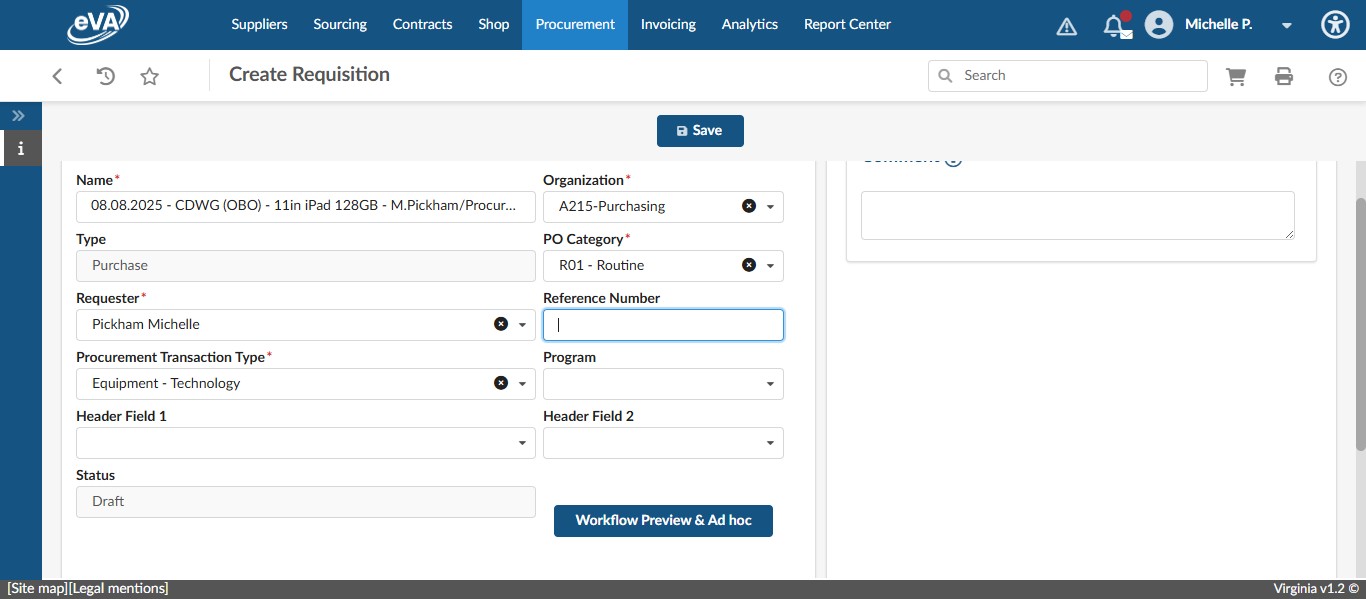Save the requisition
Image resolution: width=1366 pixels, height=599 pixels.
click(x=700, y=130)
